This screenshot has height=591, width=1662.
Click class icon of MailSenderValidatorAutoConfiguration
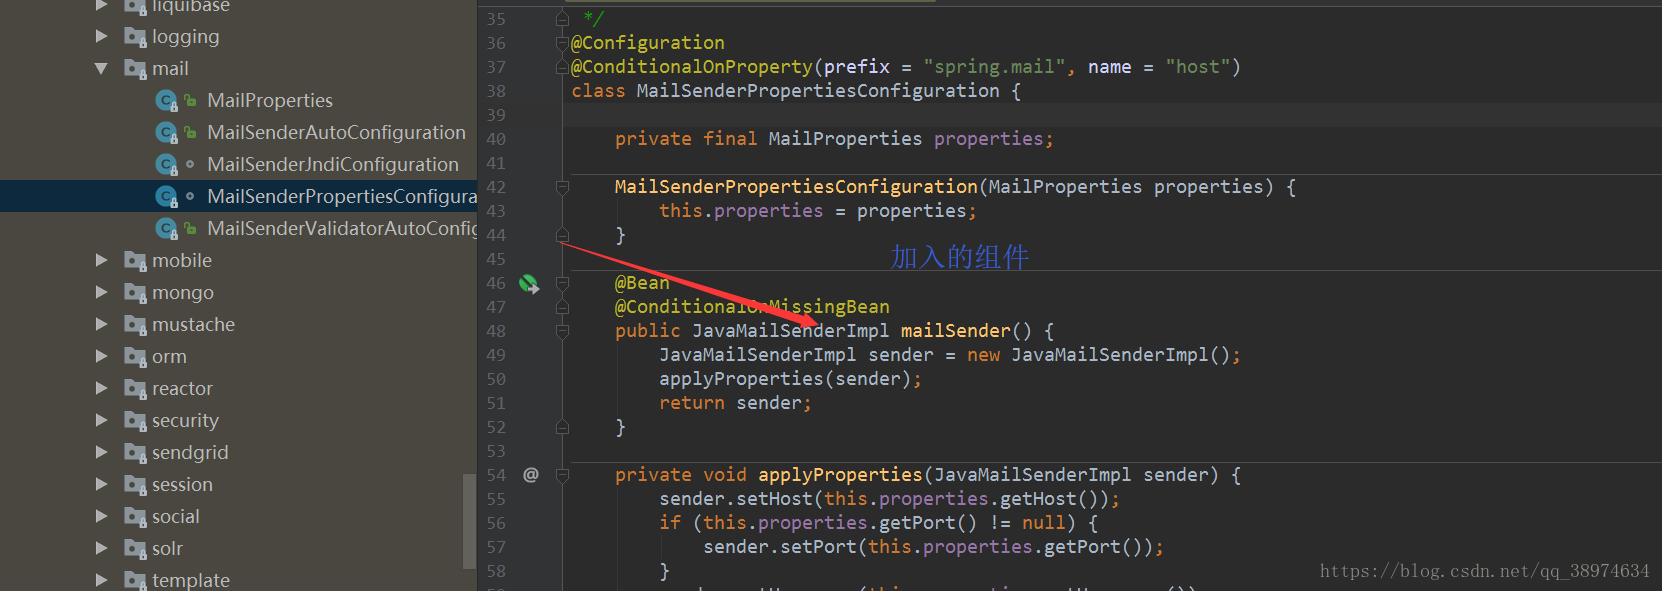(167, 229)
